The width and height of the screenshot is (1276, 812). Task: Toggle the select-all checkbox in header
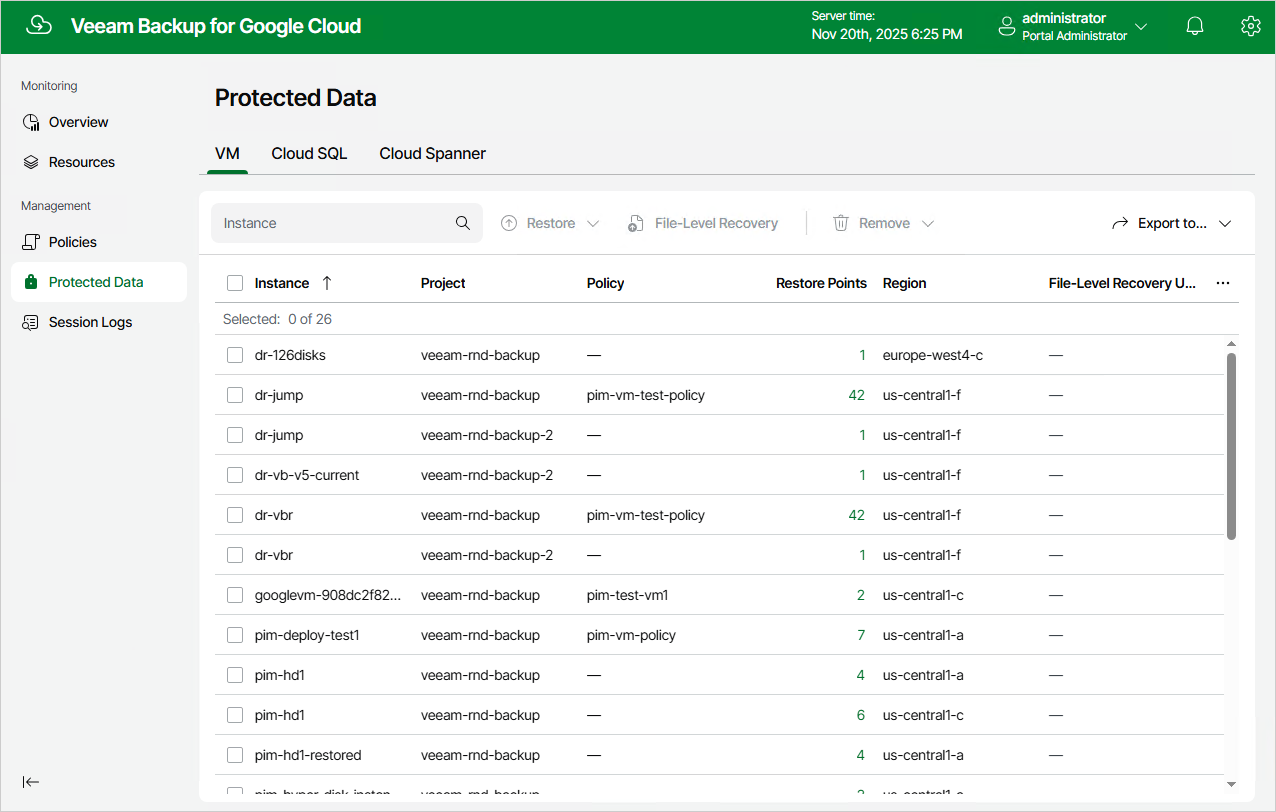pos(235,283)
